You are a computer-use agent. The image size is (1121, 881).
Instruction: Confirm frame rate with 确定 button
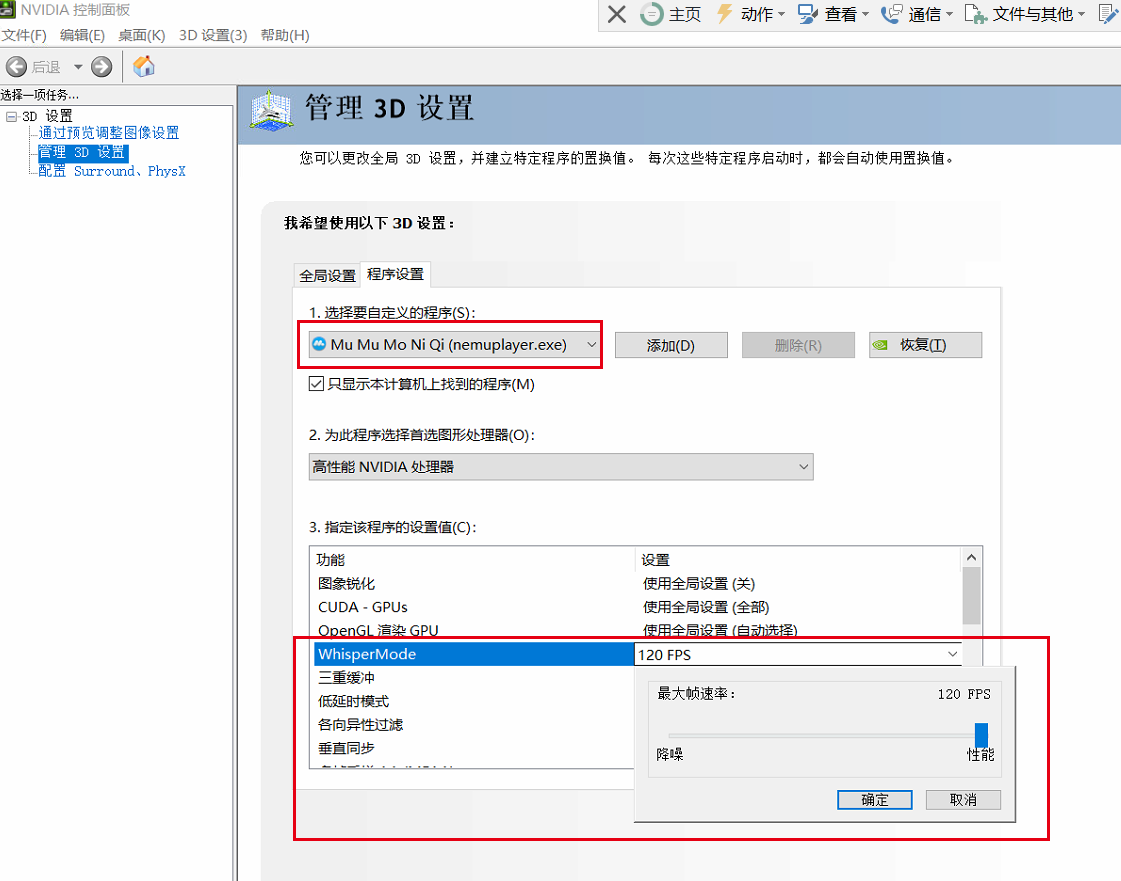pos(874,799)
